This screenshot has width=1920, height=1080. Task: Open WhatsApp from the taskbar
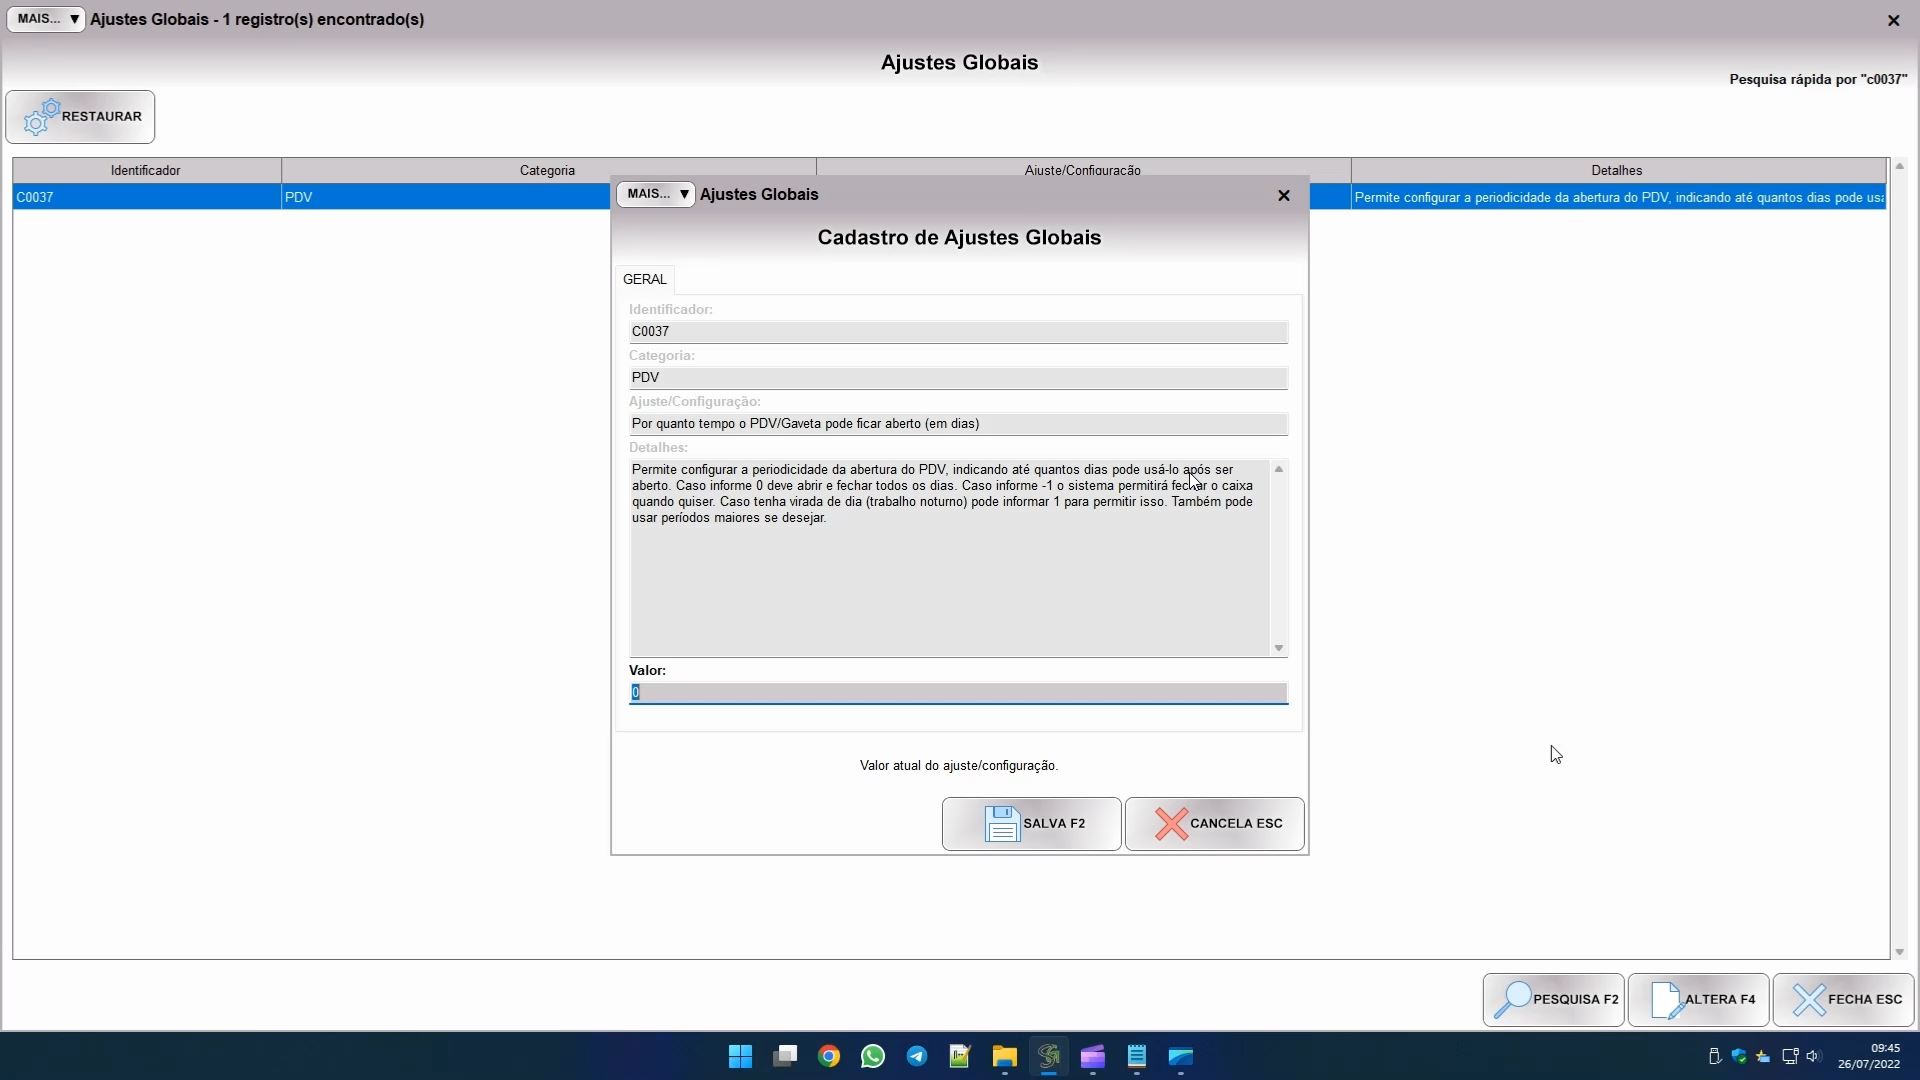(872, 1056)
